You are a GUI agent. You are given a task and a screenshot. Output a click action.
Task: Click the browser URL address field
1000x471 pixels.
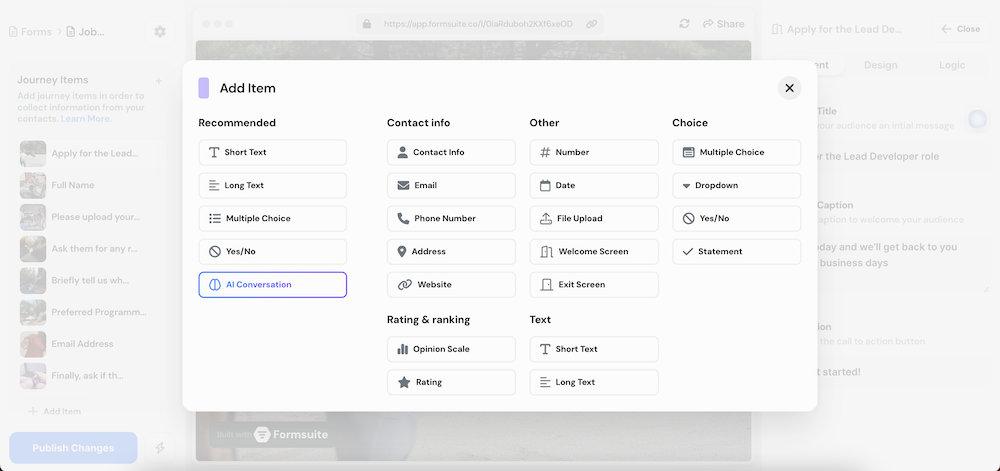click(478, 23)
